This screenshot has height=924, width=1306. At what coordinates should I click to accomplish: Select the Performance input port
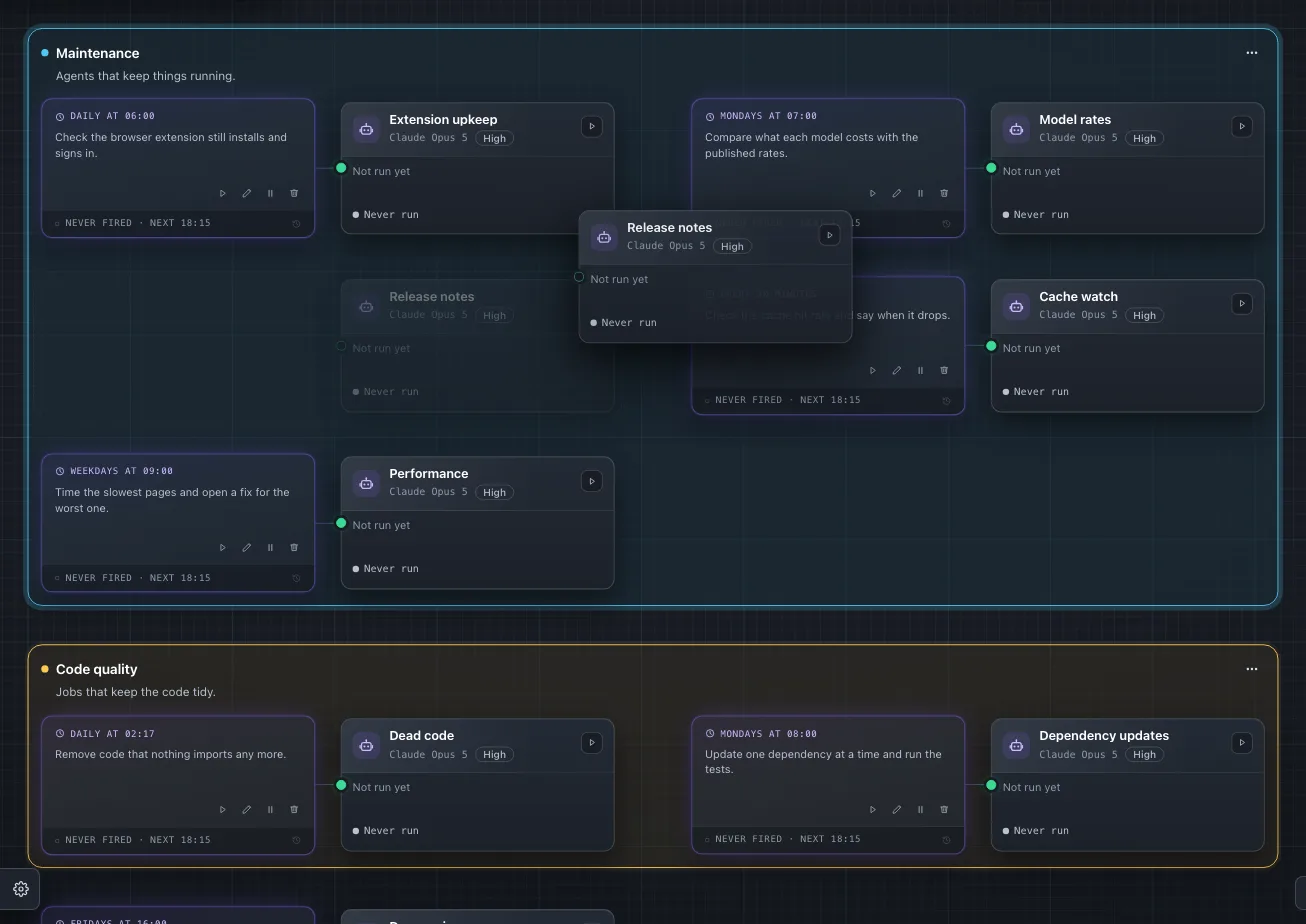[x=341, y=523]
